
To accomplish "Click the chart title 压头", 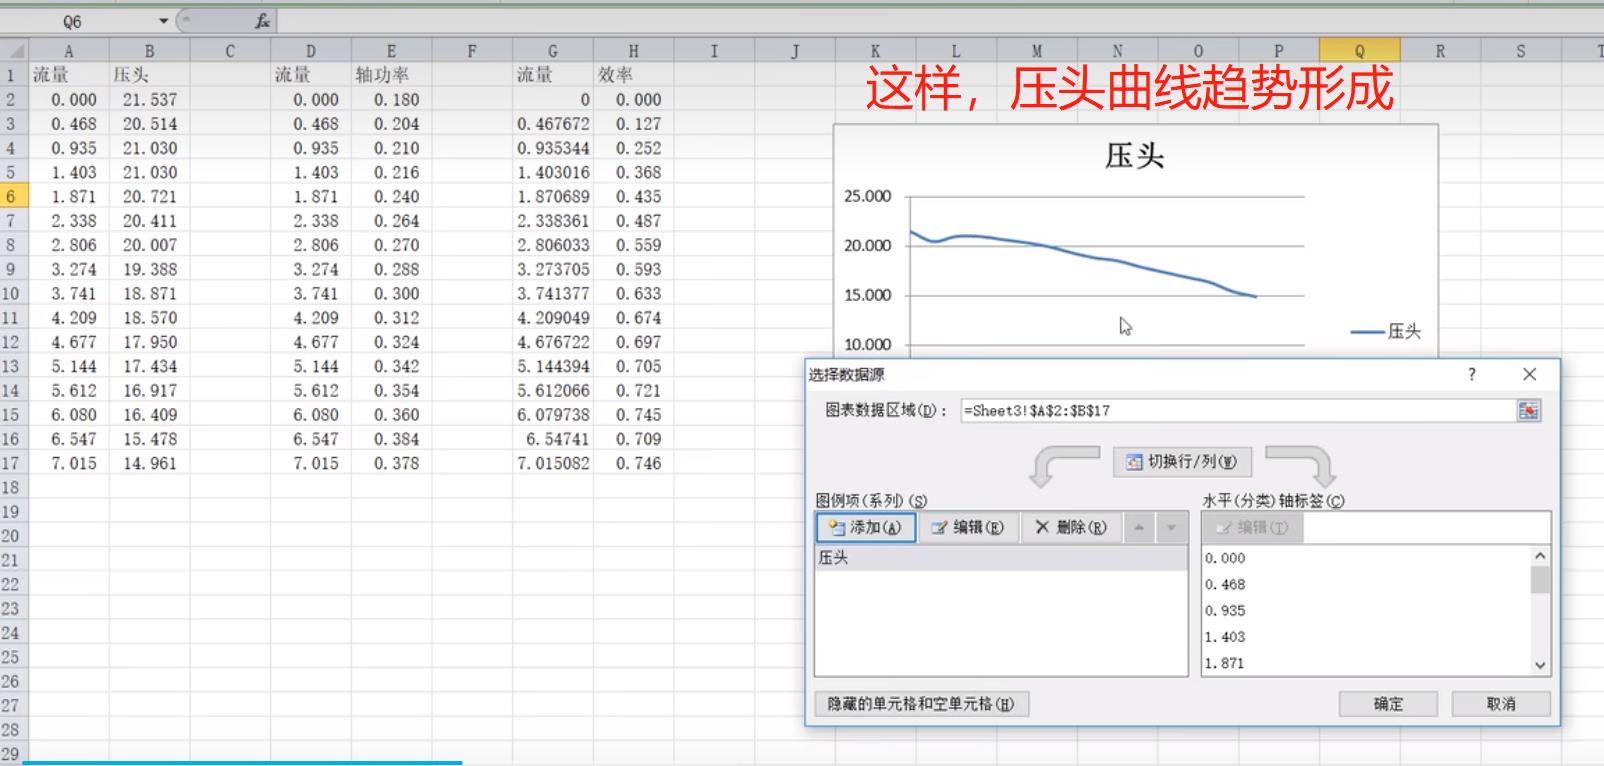I will point(1134,156).
